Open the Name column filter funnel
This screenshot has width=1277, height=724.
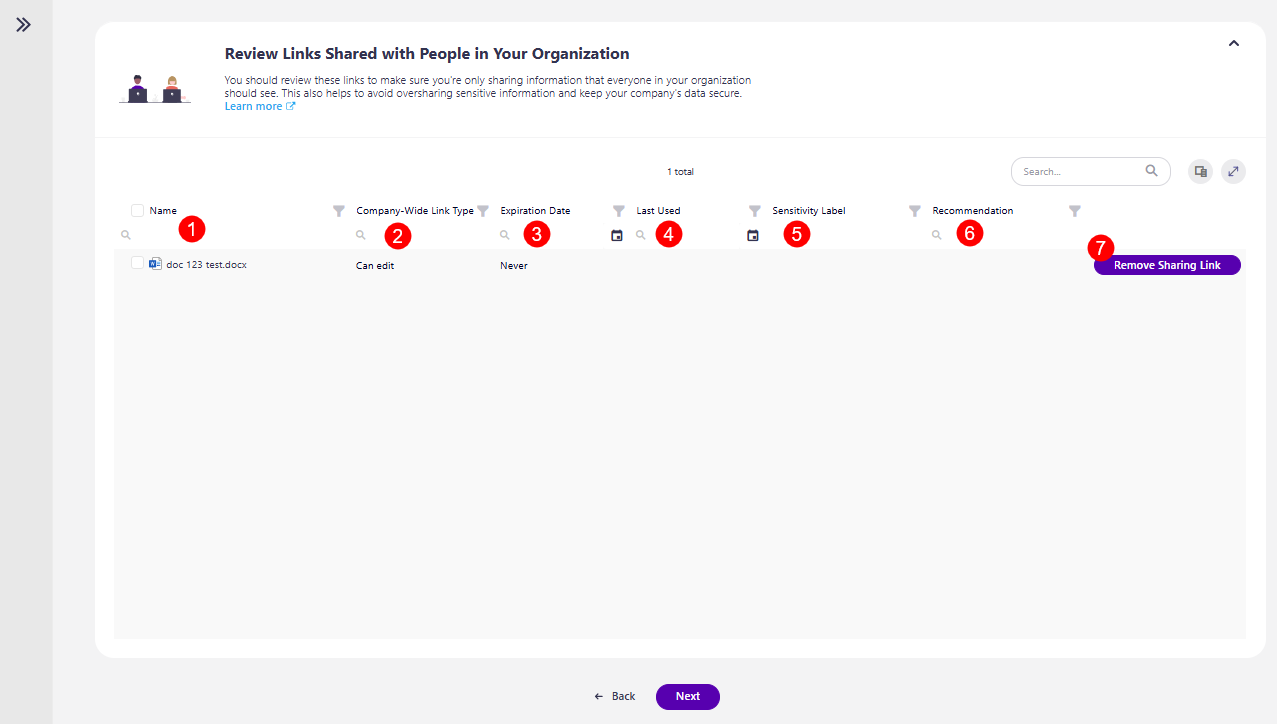[338, 210]
